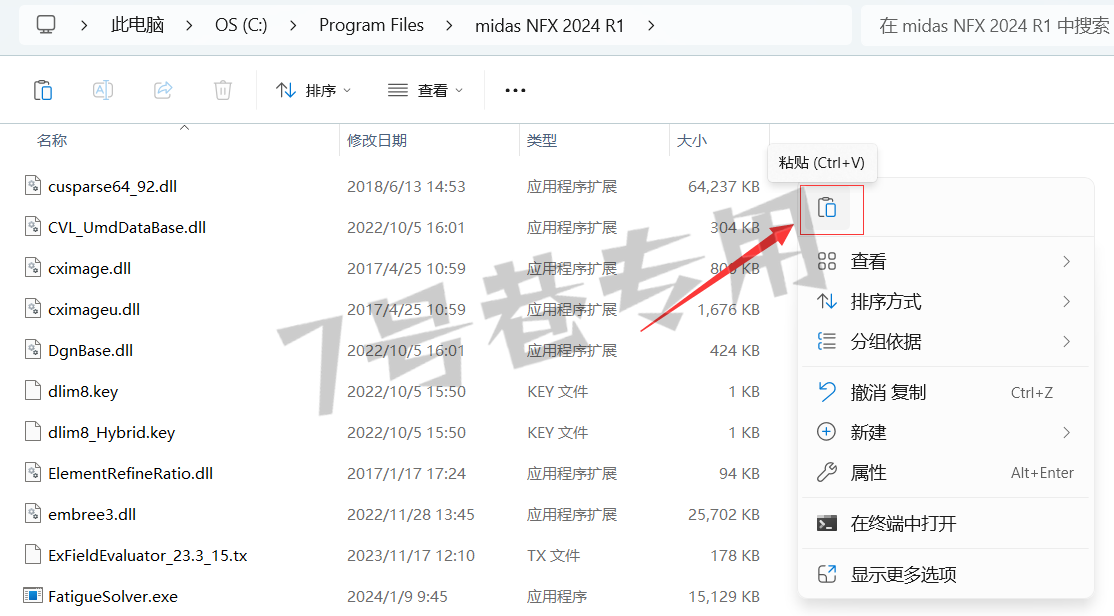Click the file icon of dlim8.key
Viewport: 1114px width, 616px height.
tap(33, 390)
